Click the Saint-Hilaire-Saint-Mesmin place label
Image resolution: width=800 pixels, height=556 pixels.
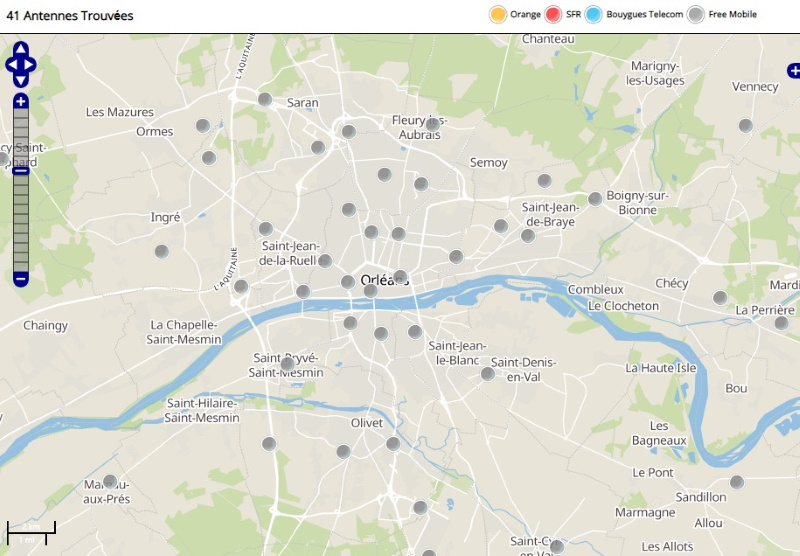click(202, 411)
